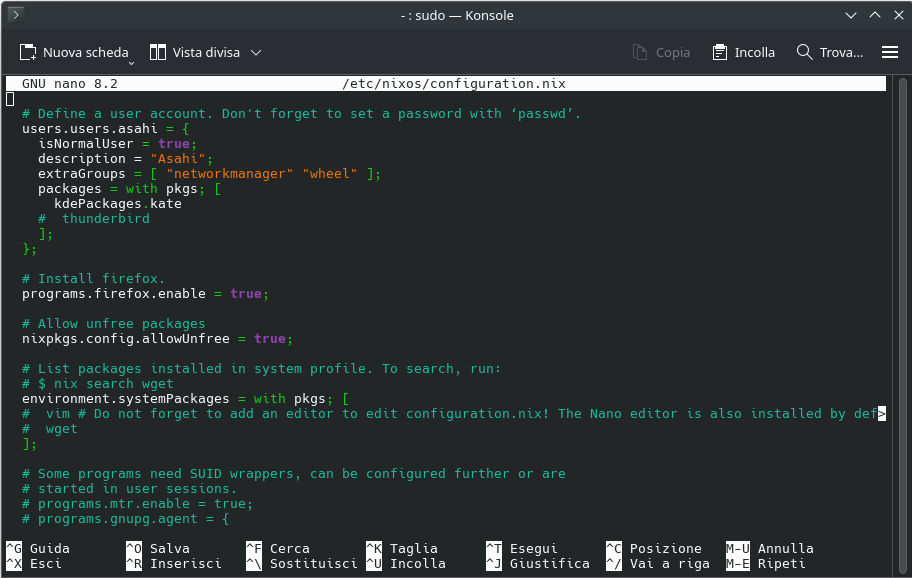Click the Nuova scheda new tab icon
This screenshot has height=578, width=912.
point(28,52)
